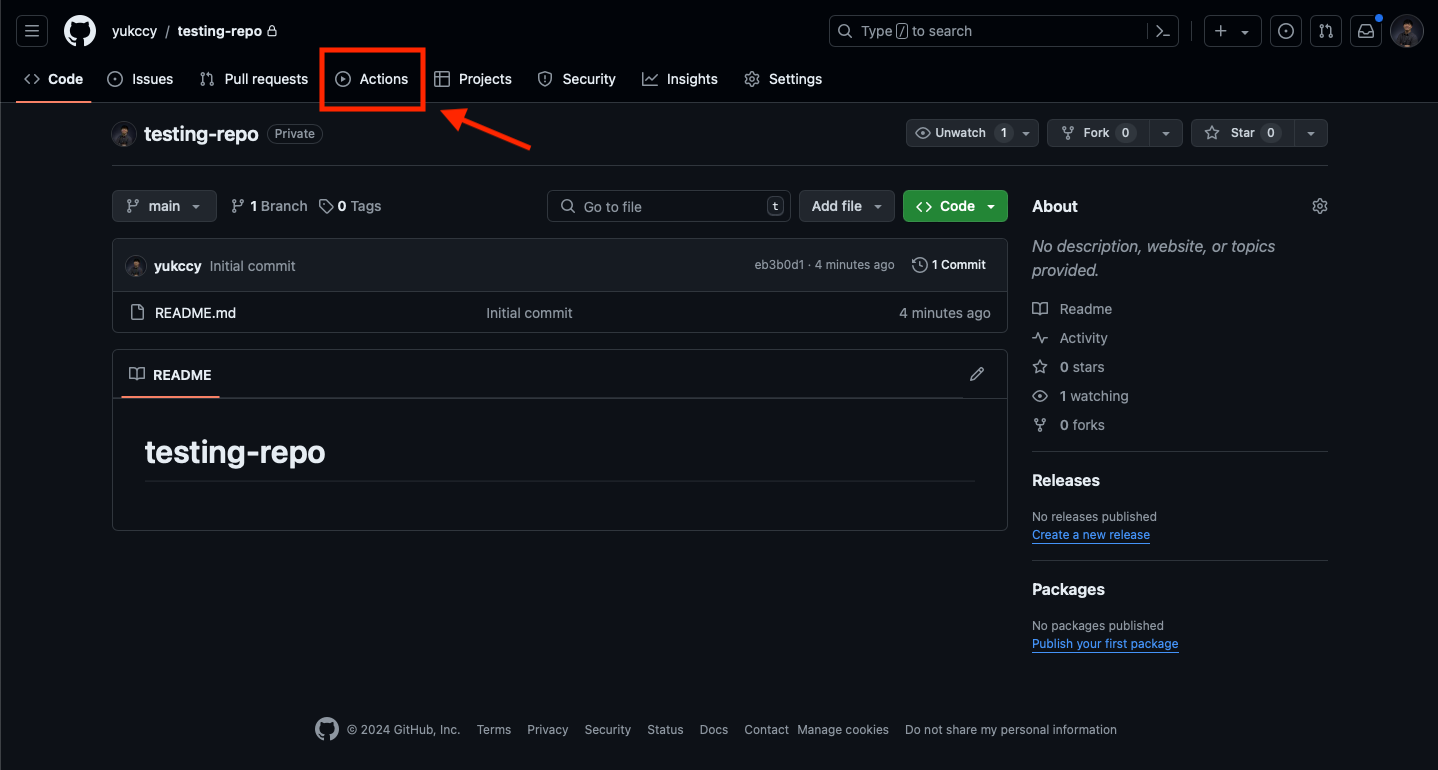Open the testing-repo title link
Viewport: 1438px width, 770px height.
(201, 134)
